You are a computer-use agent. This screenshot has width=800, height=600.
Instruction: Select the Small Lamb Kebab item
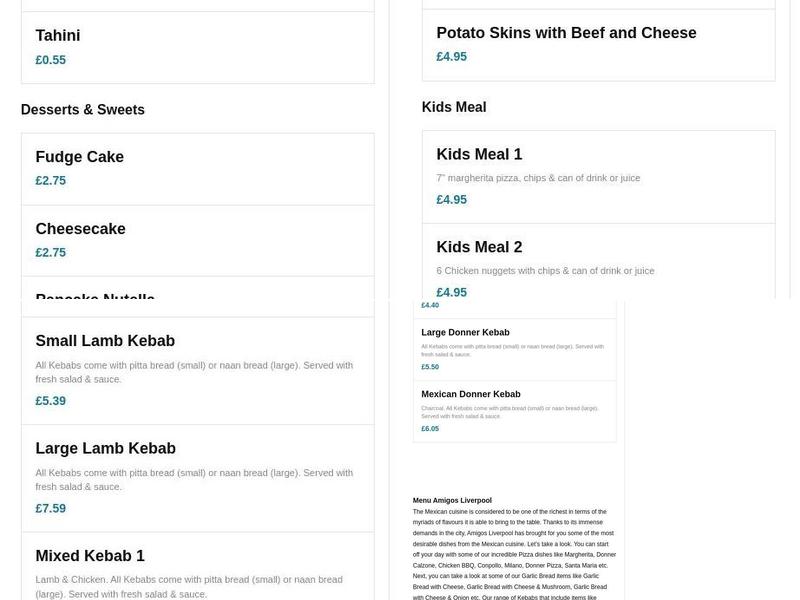[105, 341]
